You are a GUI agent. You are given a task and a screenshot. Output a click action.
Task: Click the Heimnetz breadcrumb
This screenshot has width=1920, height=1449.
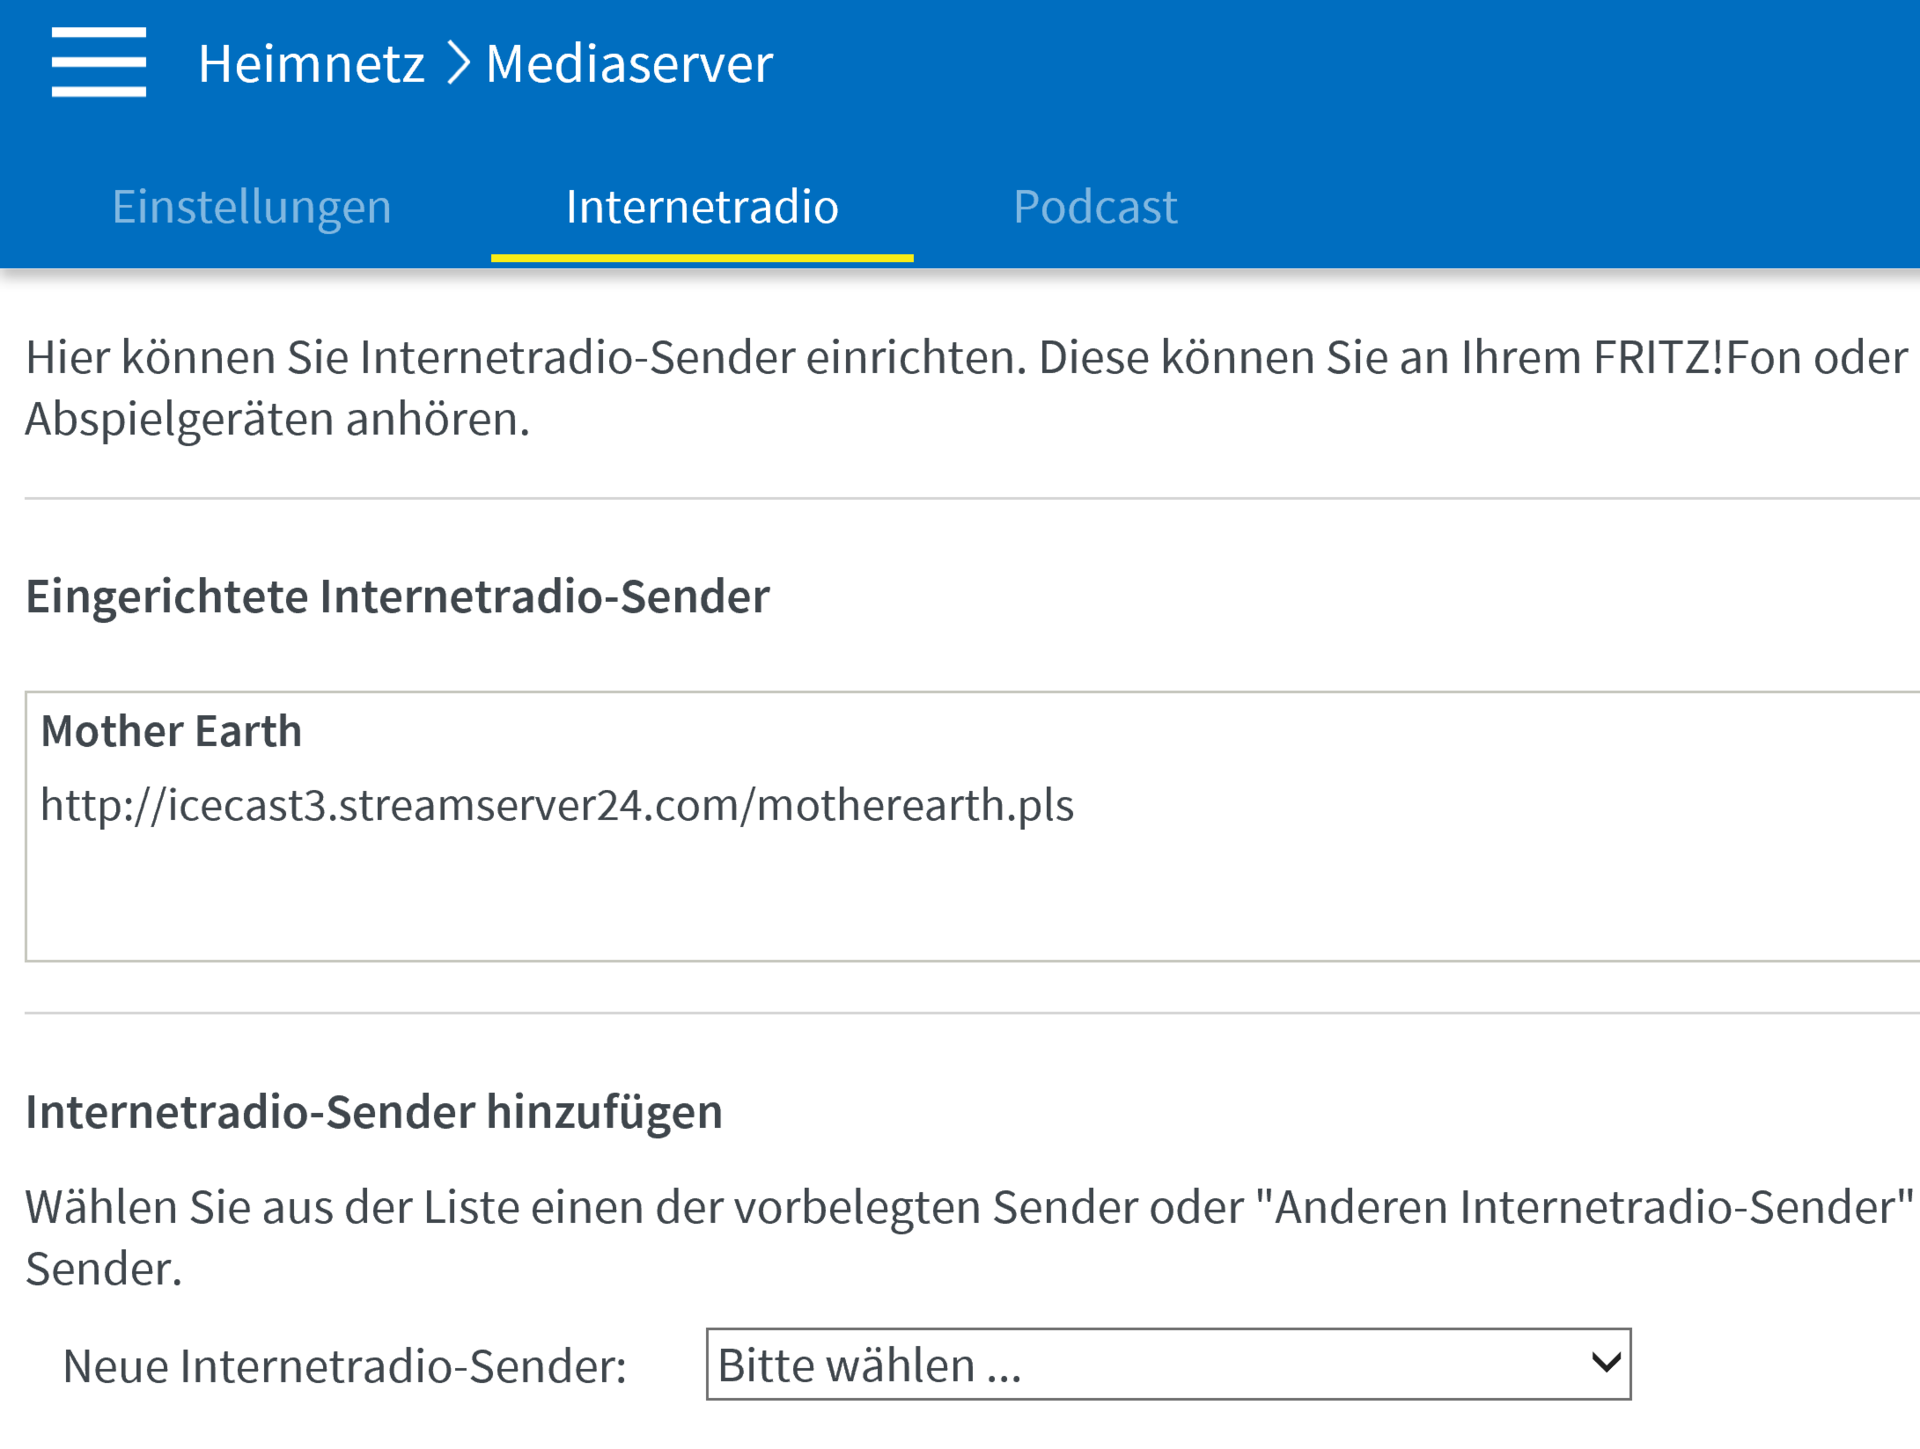point(311,64)
